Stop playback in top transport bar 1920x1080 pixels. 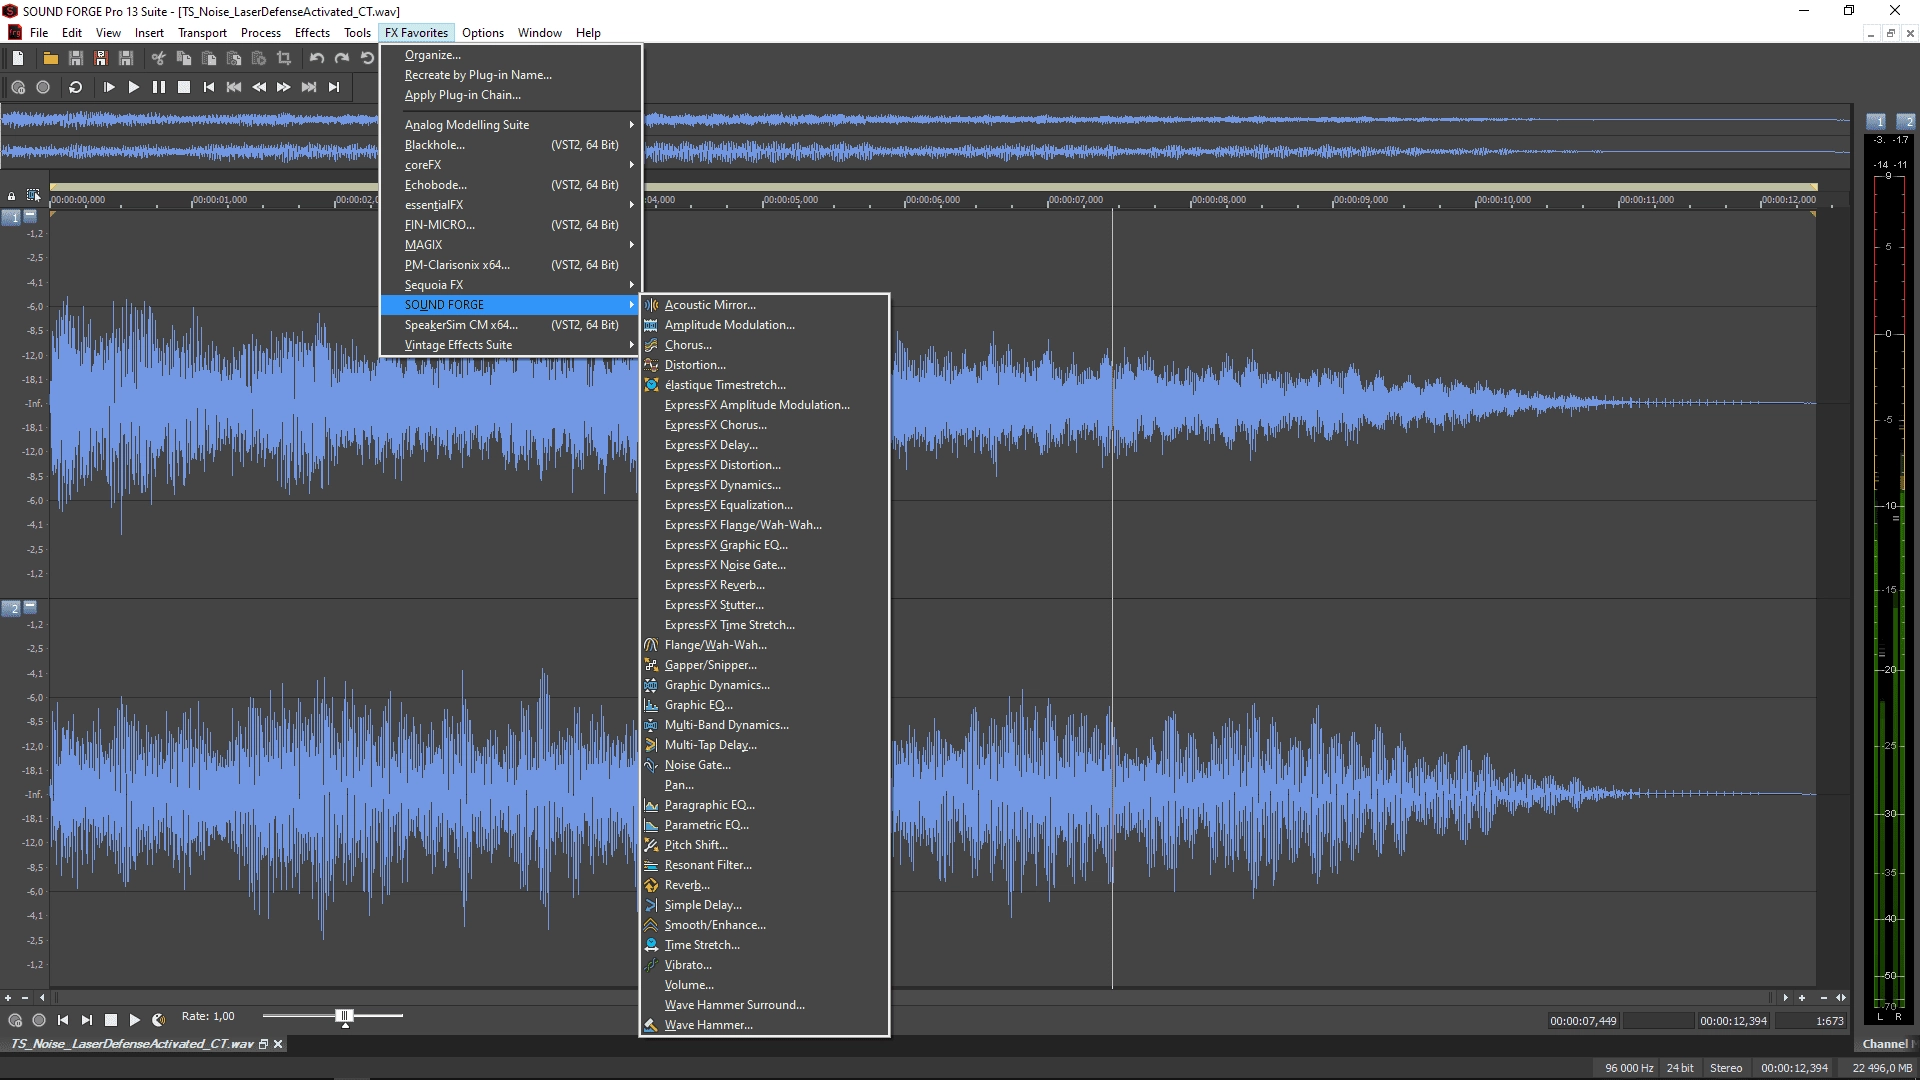click(184, 87)
